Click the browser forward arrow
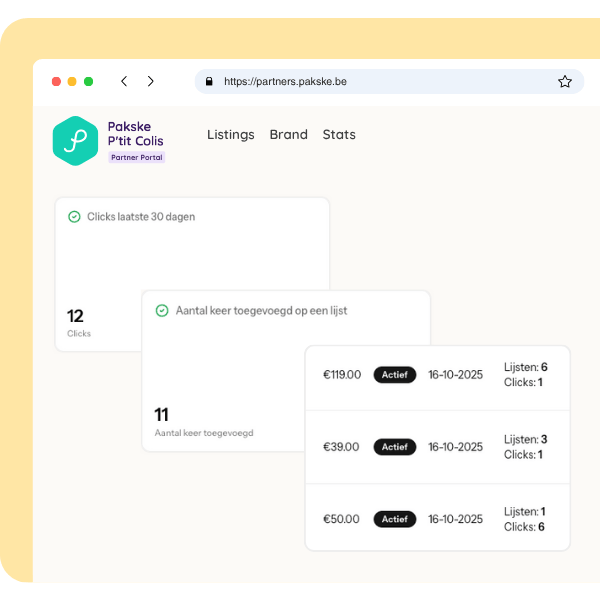The image size is (600, 600). (150, 81)
